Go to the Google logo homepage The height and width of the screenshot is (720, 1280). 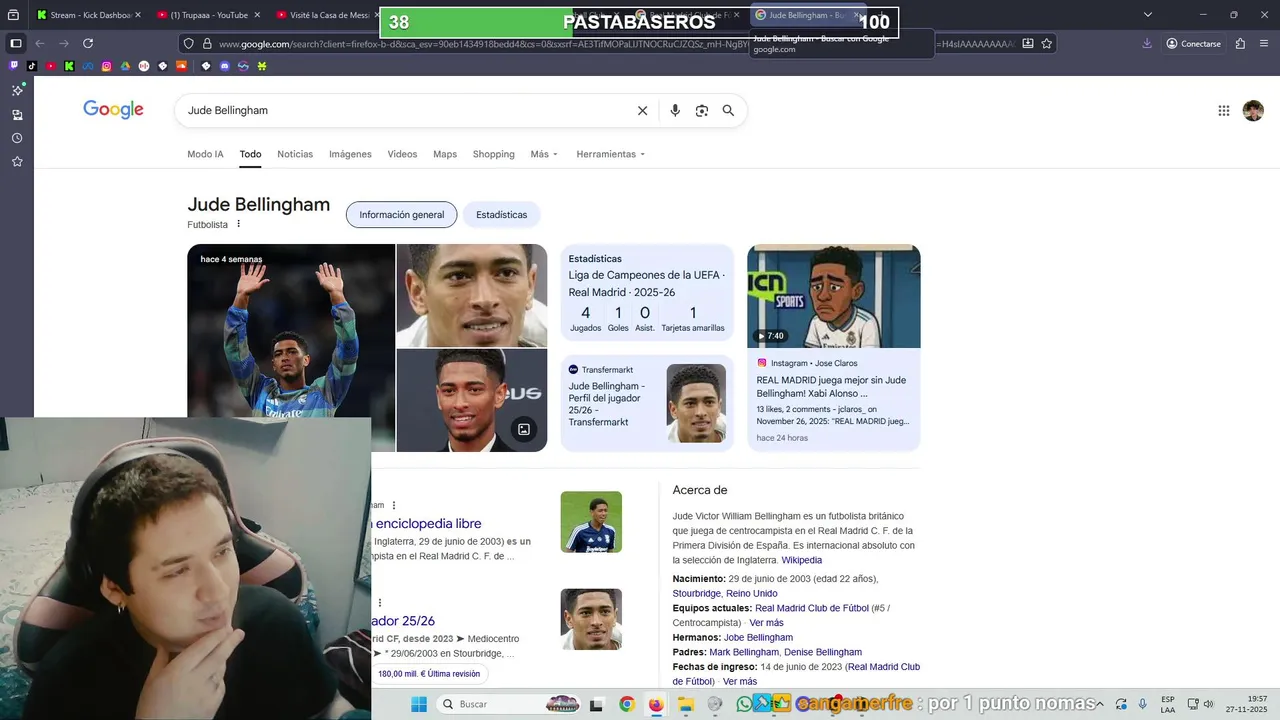click(x=113, y=110)
